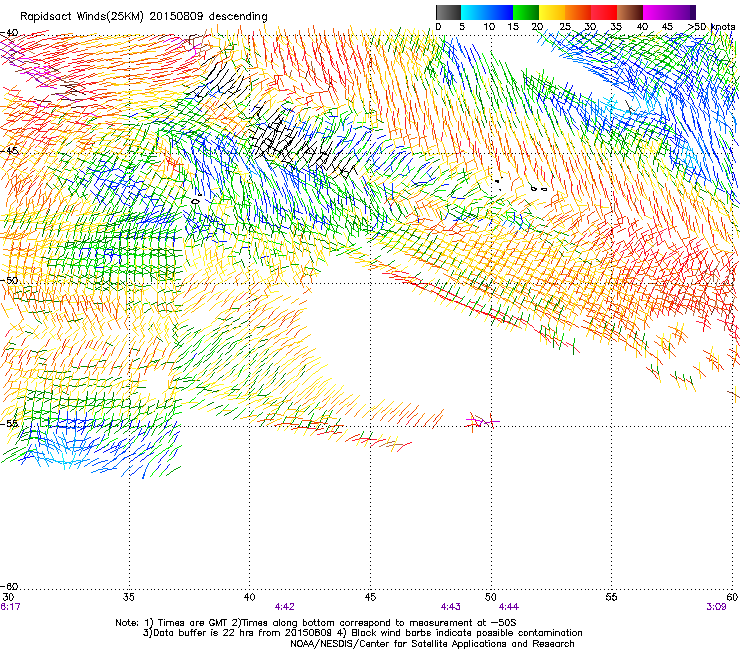Click the note line starting 'Note: 1) Times are GMT'

316,623
